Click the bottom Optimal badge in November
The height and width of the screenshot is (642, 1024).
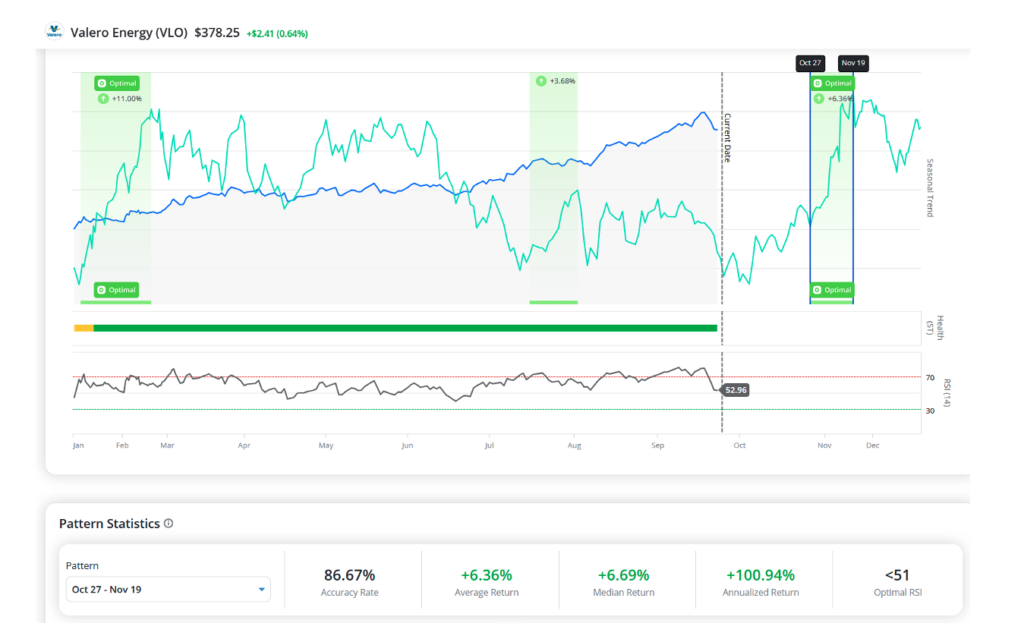[x=833, y=289]
